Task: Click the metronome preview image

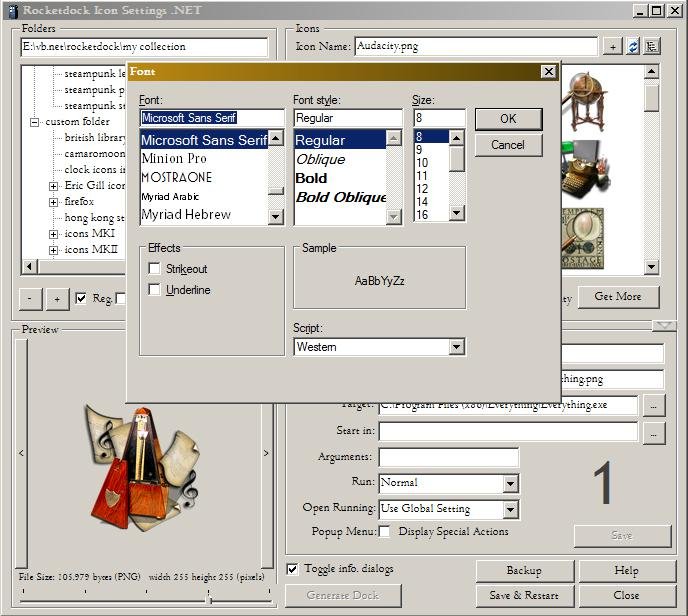Action: [x=143, y=469]
